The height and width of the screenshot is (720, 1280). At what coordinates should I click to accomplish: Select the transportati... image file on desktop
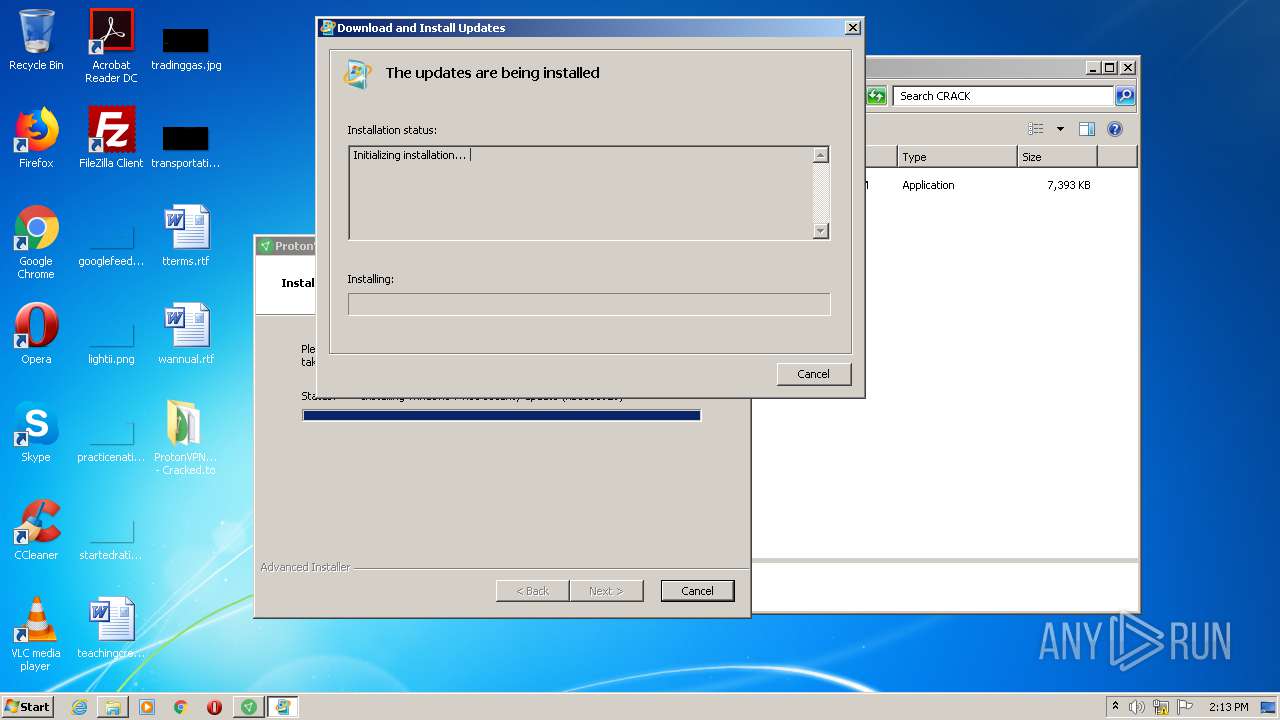pyautogui.click(x=186, y=146)
